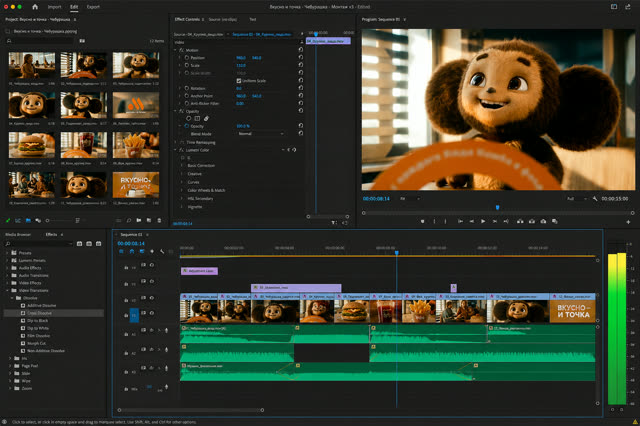Toggle the V1 track lock
Viewport: 640px width, 426px height.
pos(126,315)
